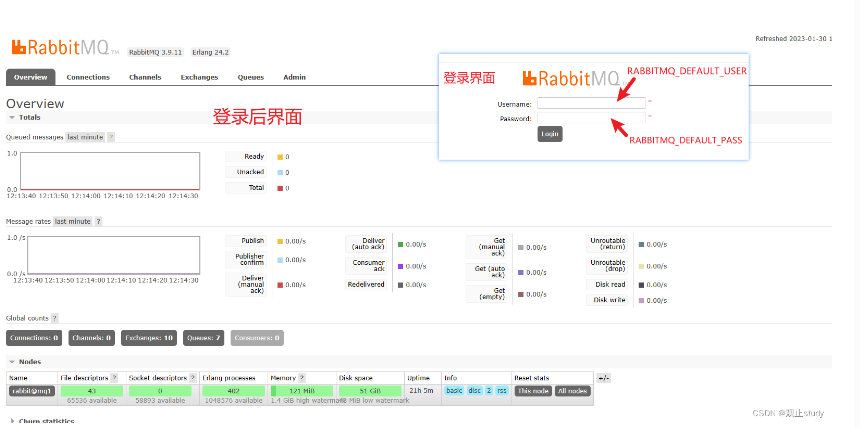Open the Exchanges tab
This screenshot has height=428, width=860.
pos(200,77)
